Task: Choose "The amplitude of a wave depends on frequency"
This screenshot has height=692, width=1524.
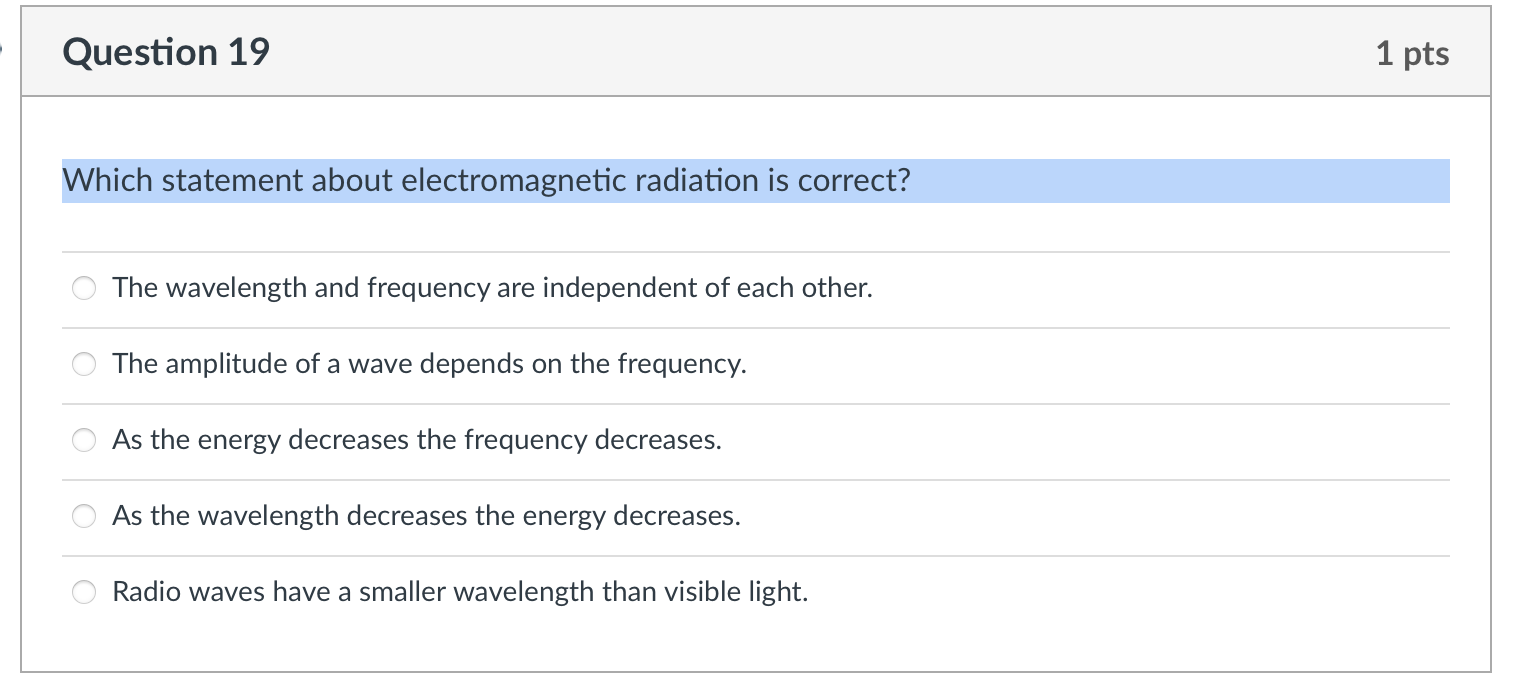Action: (84, 364)
